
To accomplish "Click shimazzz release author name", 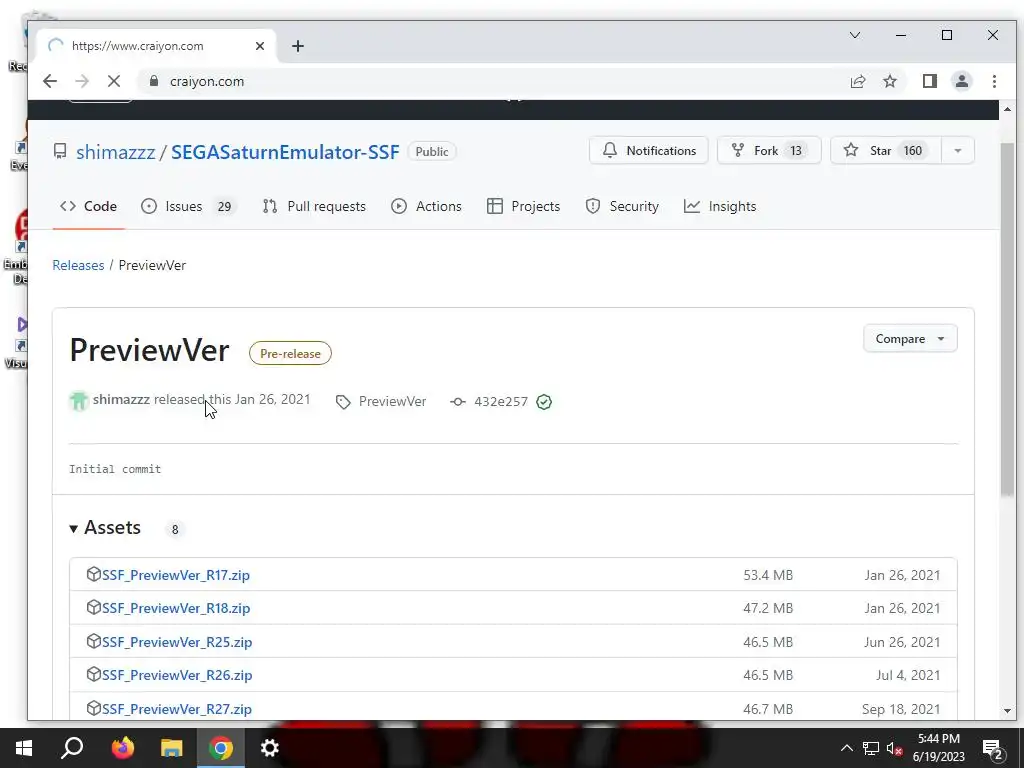I will click(121, 399).
